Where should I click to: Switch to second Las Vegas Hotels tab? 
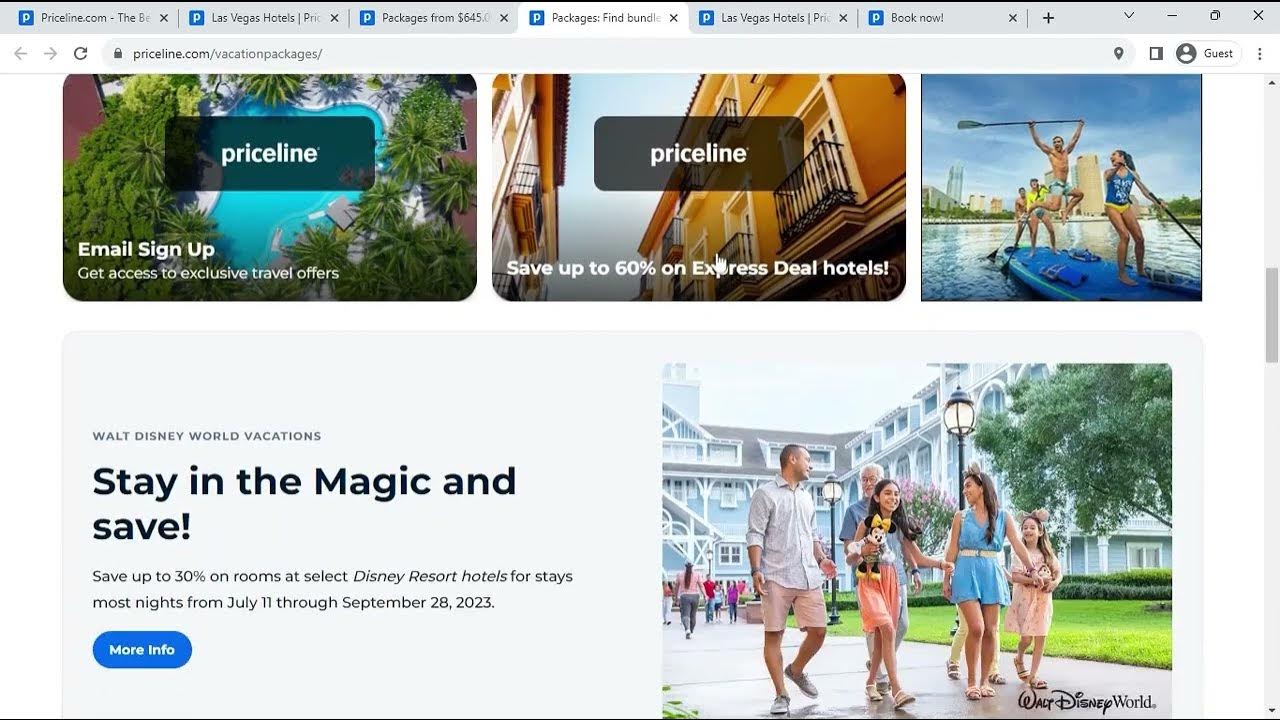point(774,18)
